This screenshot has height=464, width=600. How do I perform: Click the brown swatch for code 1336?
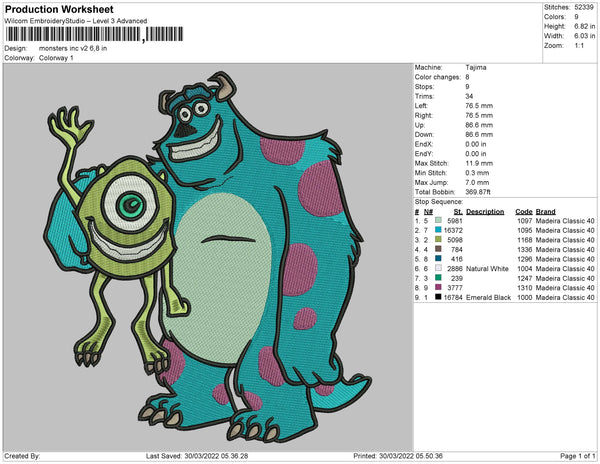click(x=438, y=249)
